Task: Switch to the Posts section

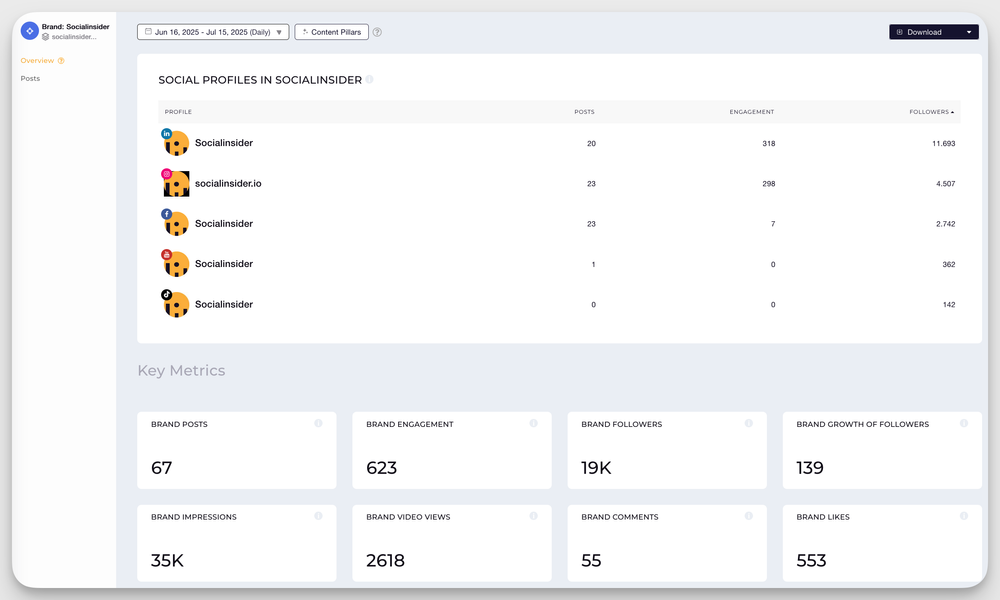Action: coord(30,78)
